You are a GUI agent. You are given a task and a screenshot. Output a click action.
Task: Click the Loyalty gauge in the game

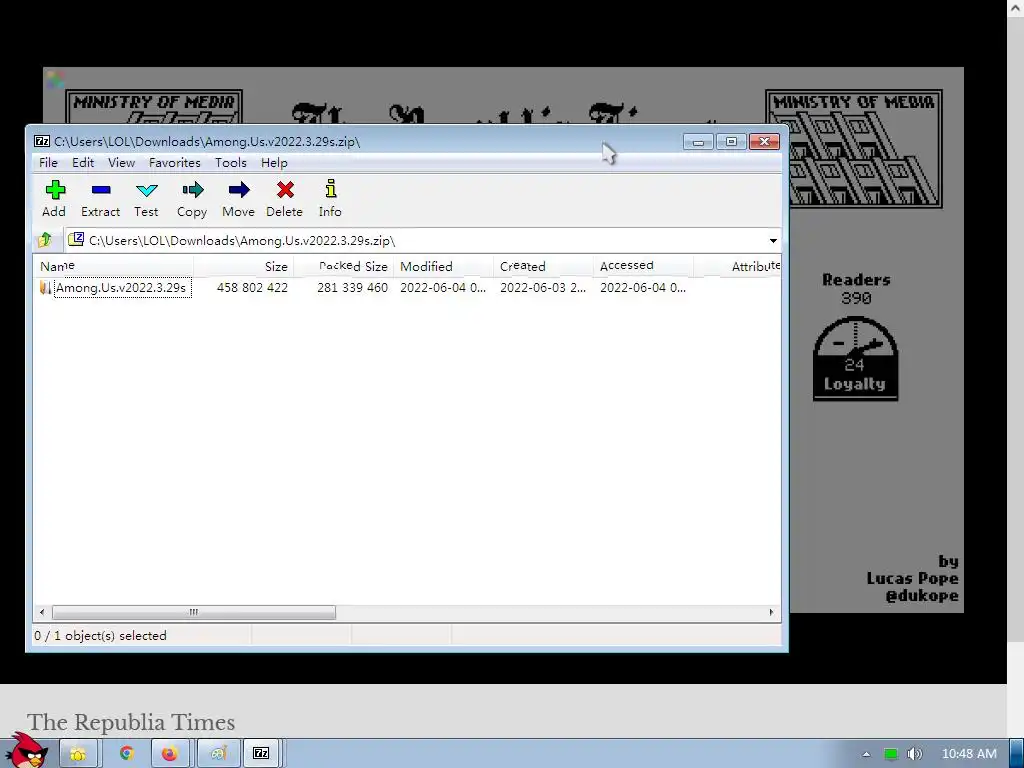pos(855,358)
